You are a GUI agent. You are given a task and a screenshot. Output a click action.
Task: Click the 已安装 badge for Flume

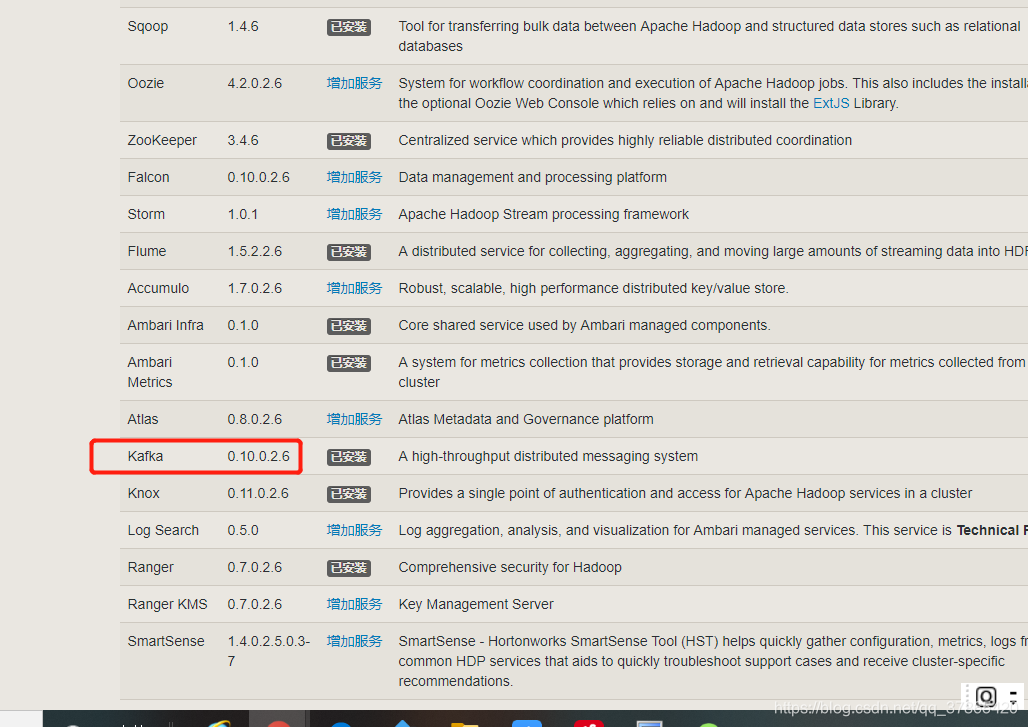pos(349,252)
